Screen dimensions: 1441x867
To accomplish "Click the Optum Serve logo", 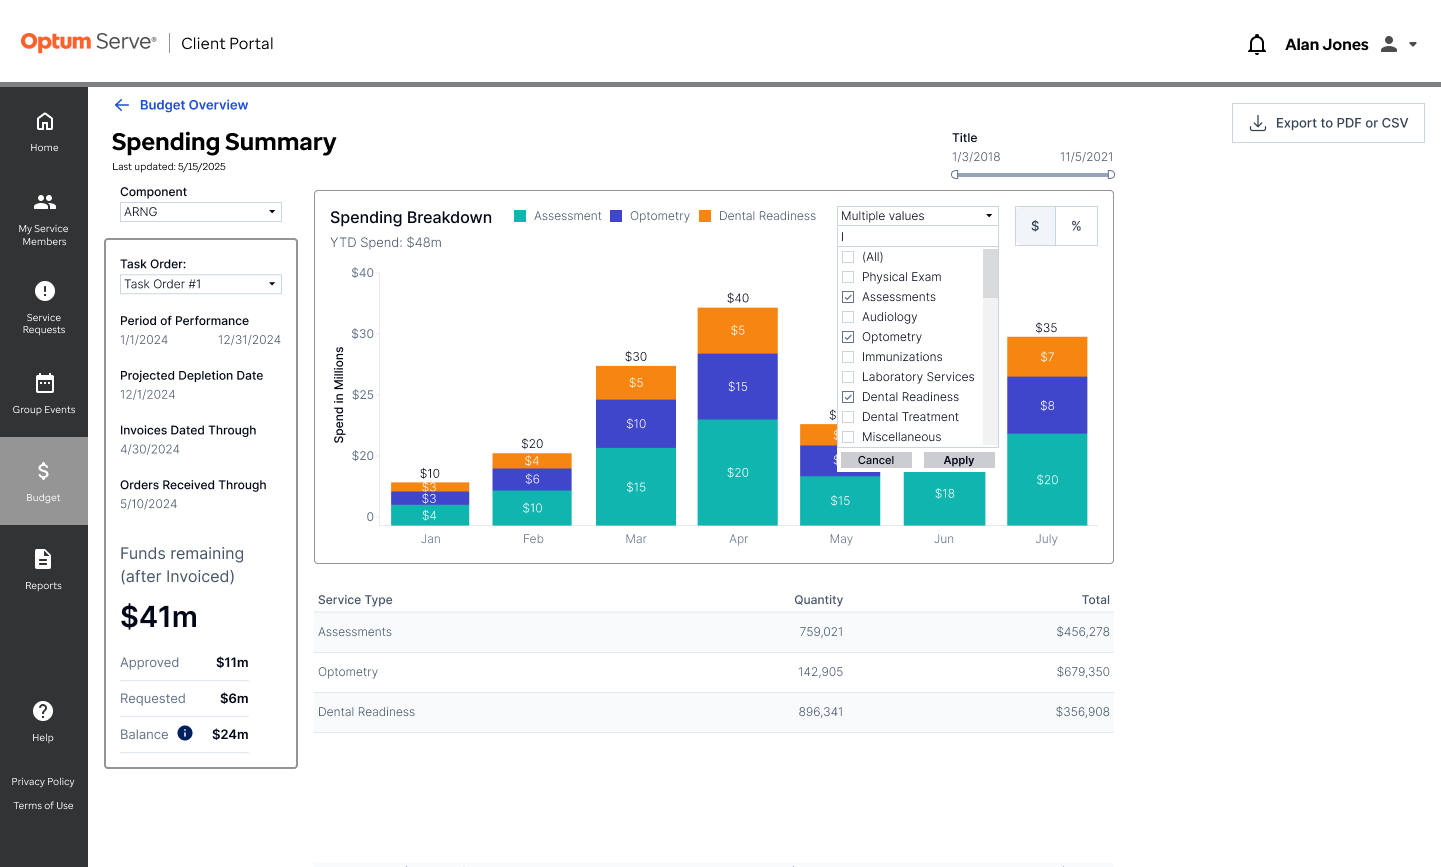I will [88, 42].
